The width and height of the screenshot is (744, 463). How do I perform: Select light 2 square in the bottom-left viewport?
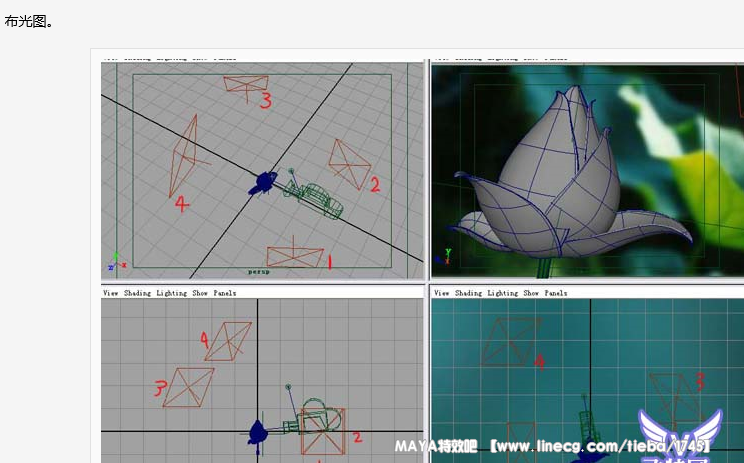tap(321, 431)
